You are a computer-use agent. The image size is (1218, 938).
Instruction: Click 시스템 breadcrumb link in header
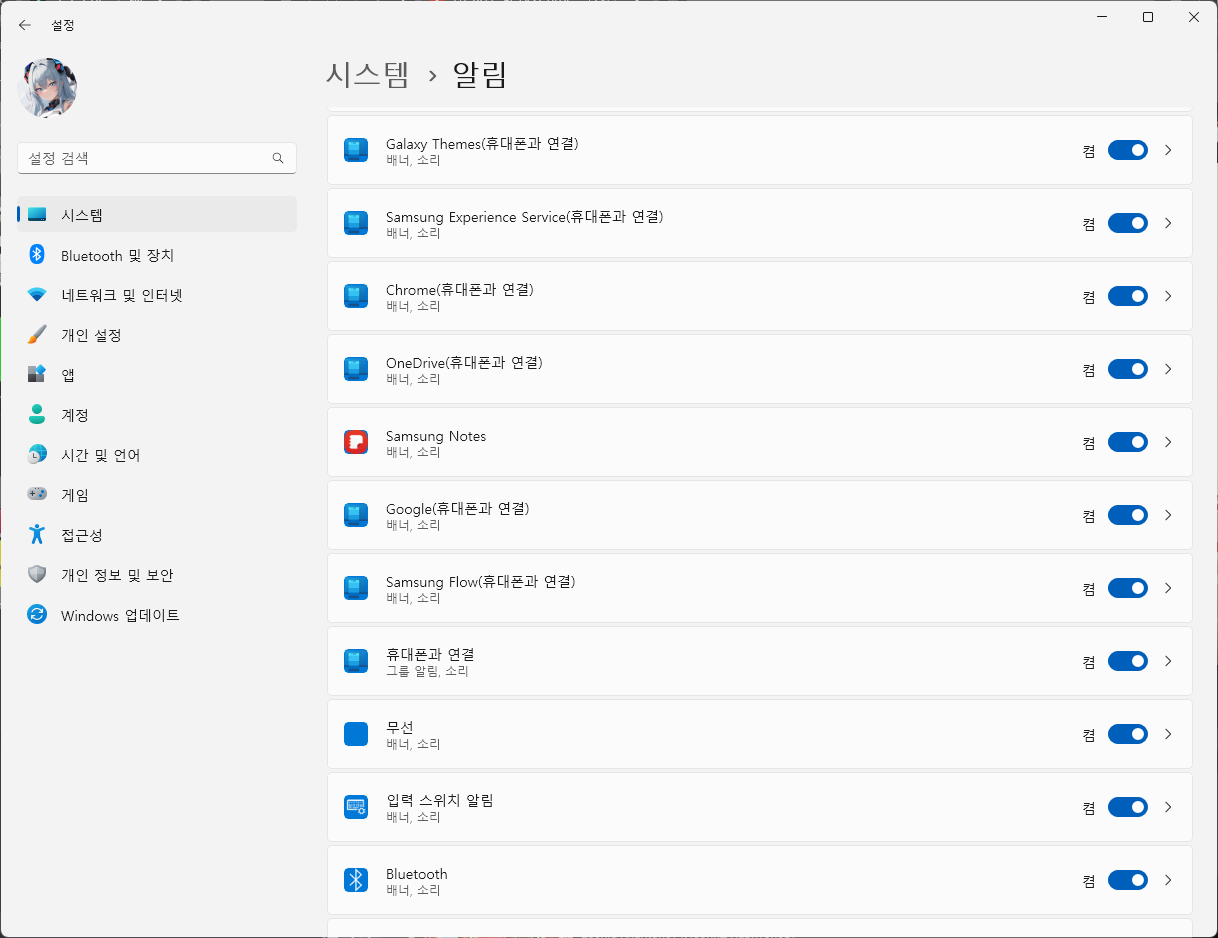click(x=368, y=75)
